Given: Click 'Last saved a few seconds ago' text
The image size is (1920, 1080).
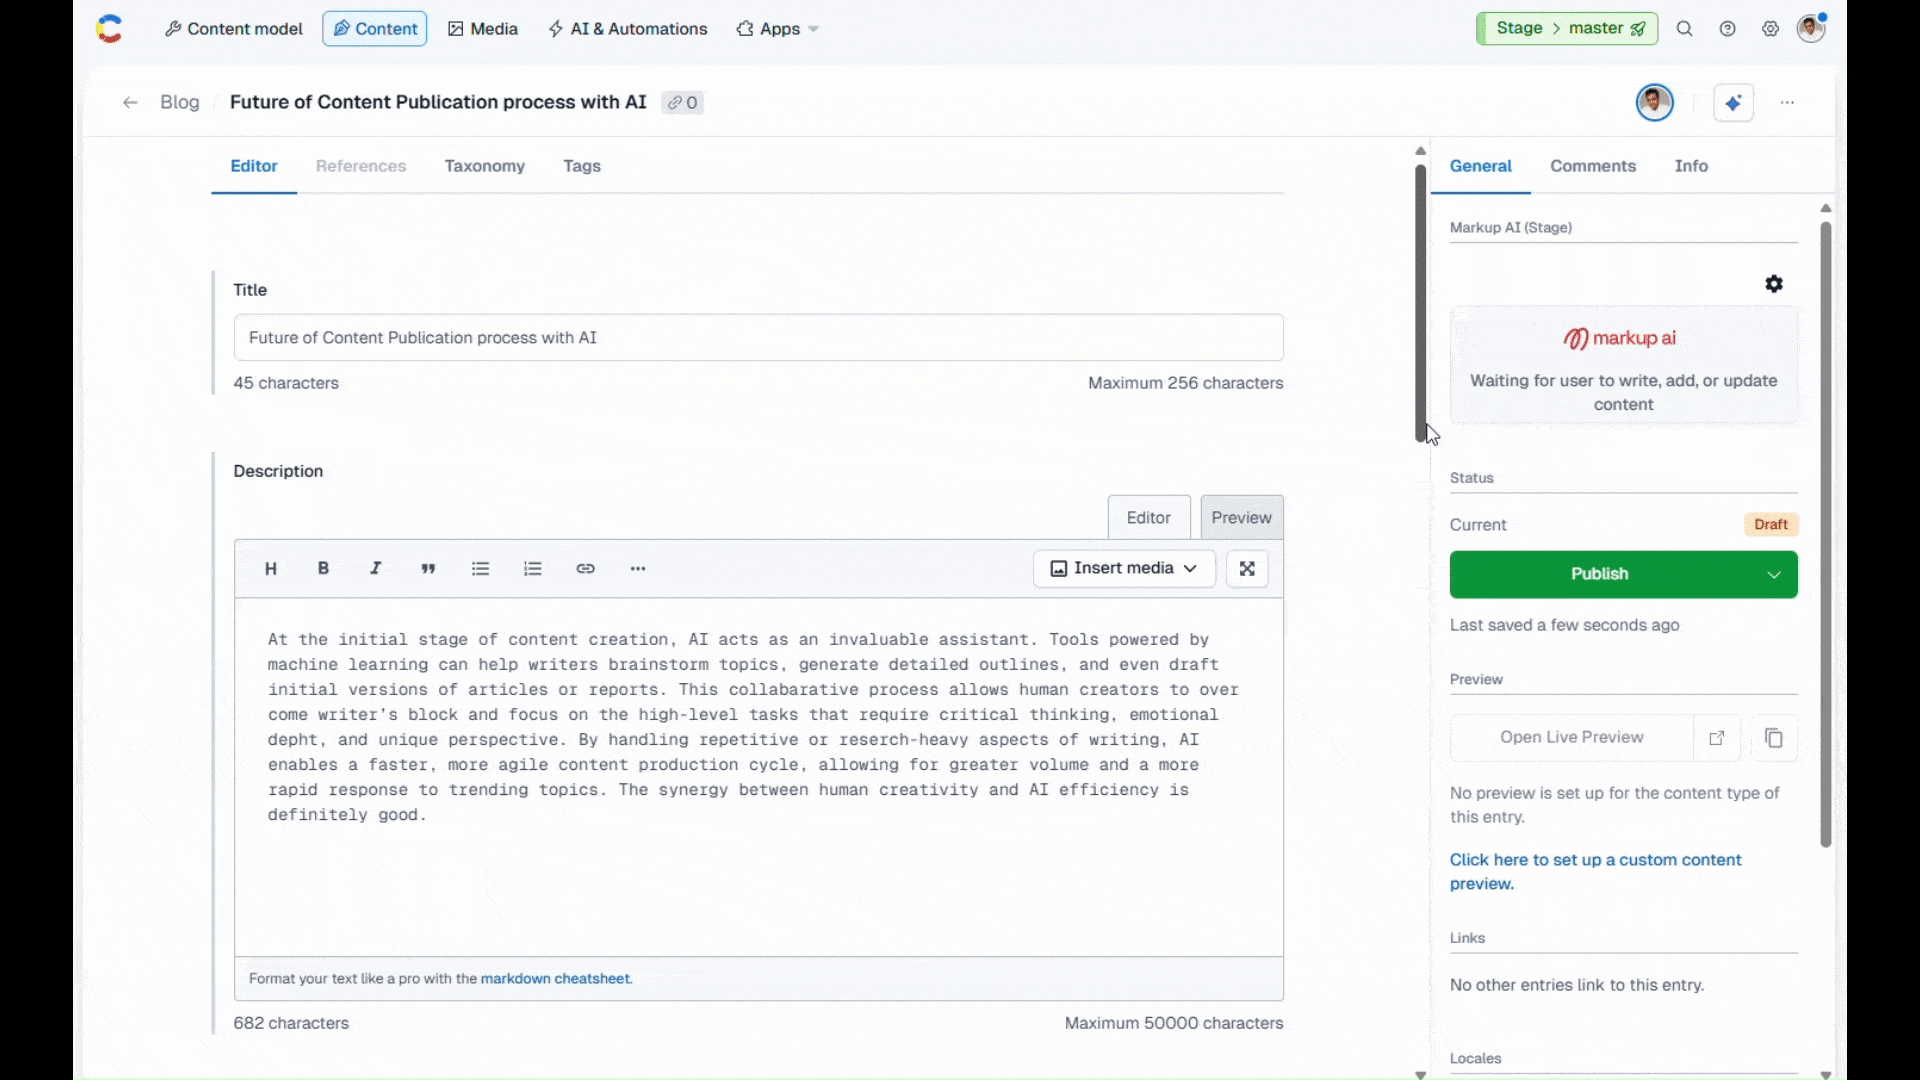Looking at the screenshot, I should point(1565,626).
